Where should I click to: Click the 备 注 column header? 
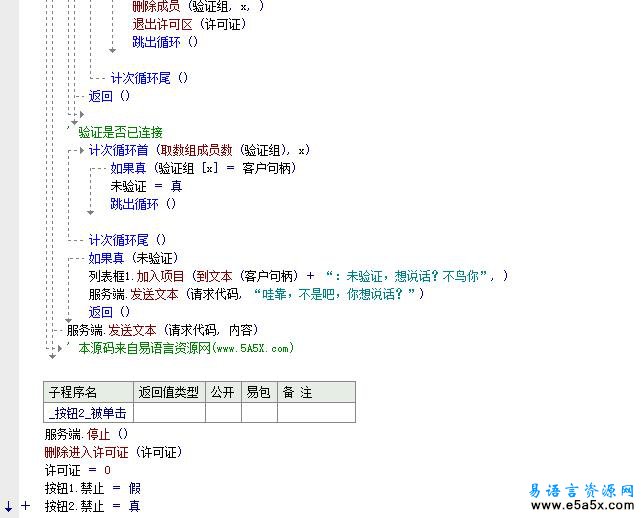[x=317, y=392]
